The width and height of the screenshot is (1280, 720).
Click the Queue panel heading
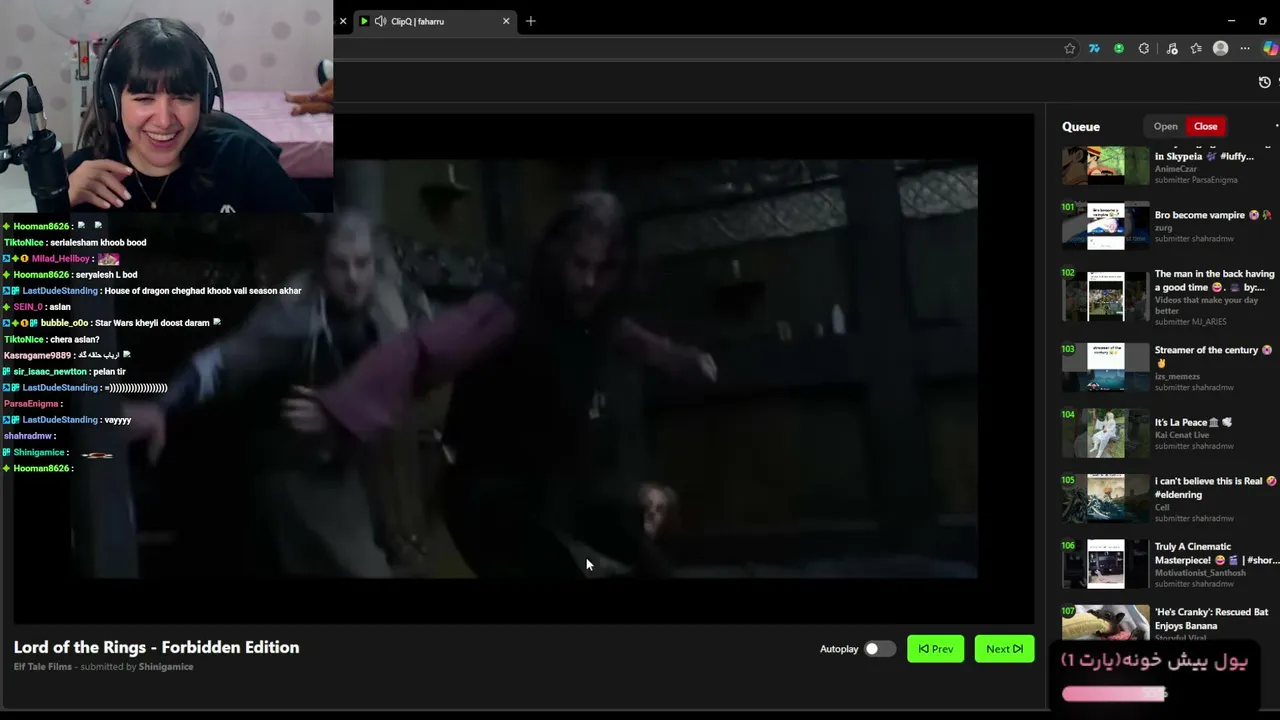pyautogui.click(x=1081, y=127)
